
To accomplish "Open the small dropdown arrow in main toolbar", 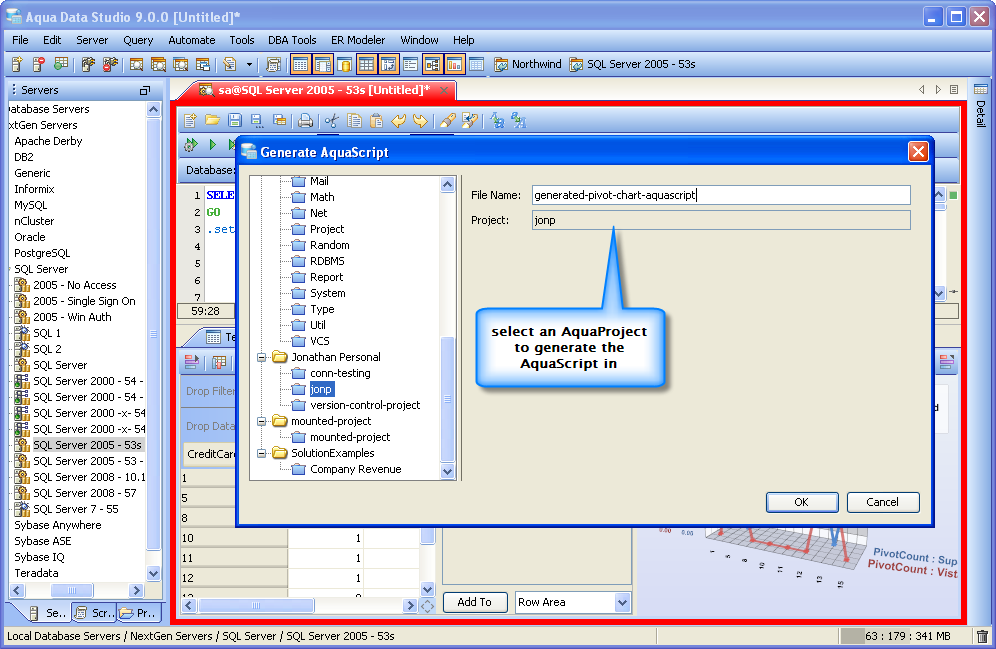I will pos(249,64).
